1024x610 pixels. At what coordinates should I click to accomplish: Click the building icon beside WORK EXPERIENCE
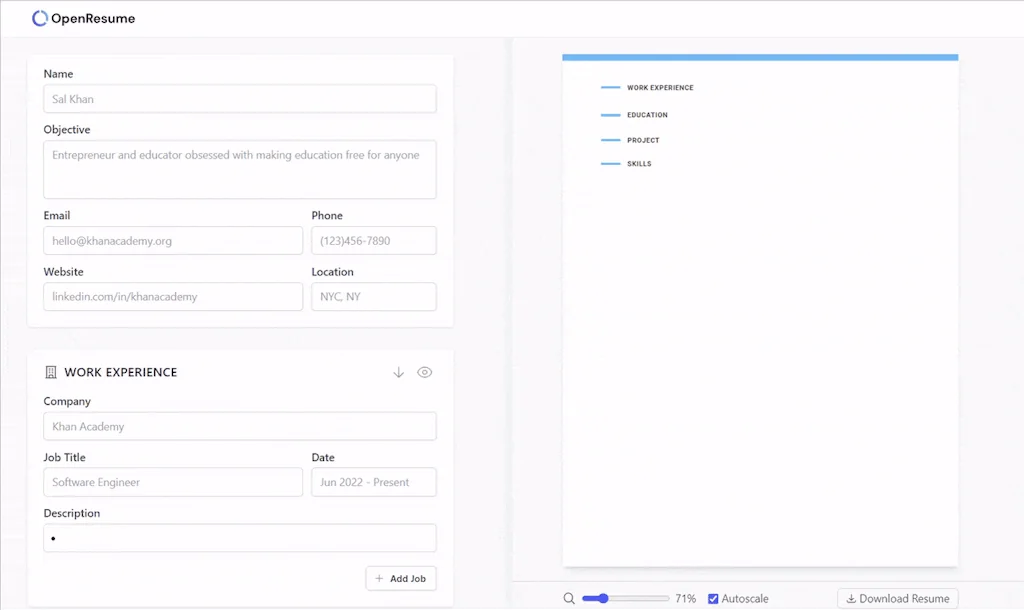click(50, 371)
